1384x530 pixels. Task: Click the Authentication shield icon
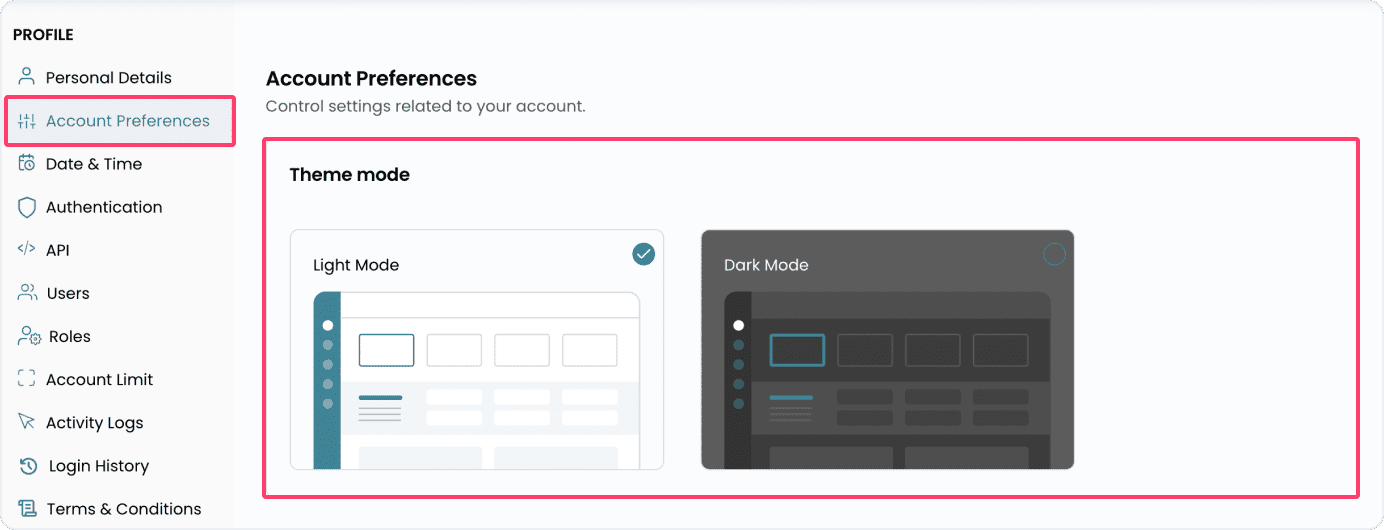[x=27, y=207]
